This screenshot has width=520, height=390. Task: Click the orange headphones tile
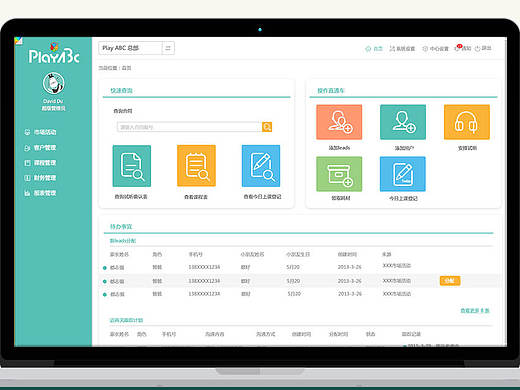pos(467,122)
